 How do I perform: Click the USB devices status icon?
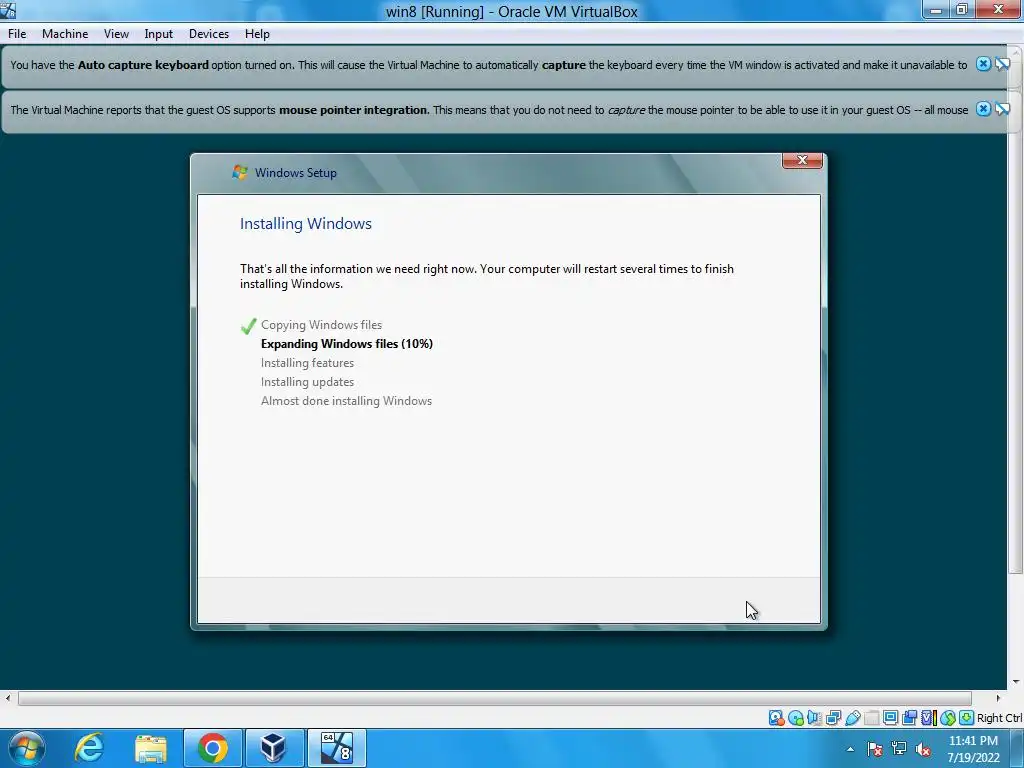click(853, 718)
